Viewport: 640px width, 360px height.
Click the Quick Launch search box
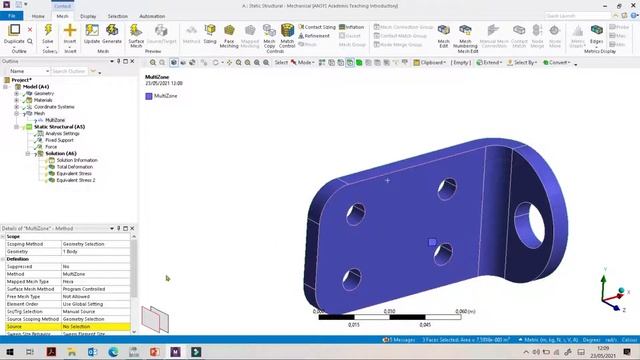[578, 16]
